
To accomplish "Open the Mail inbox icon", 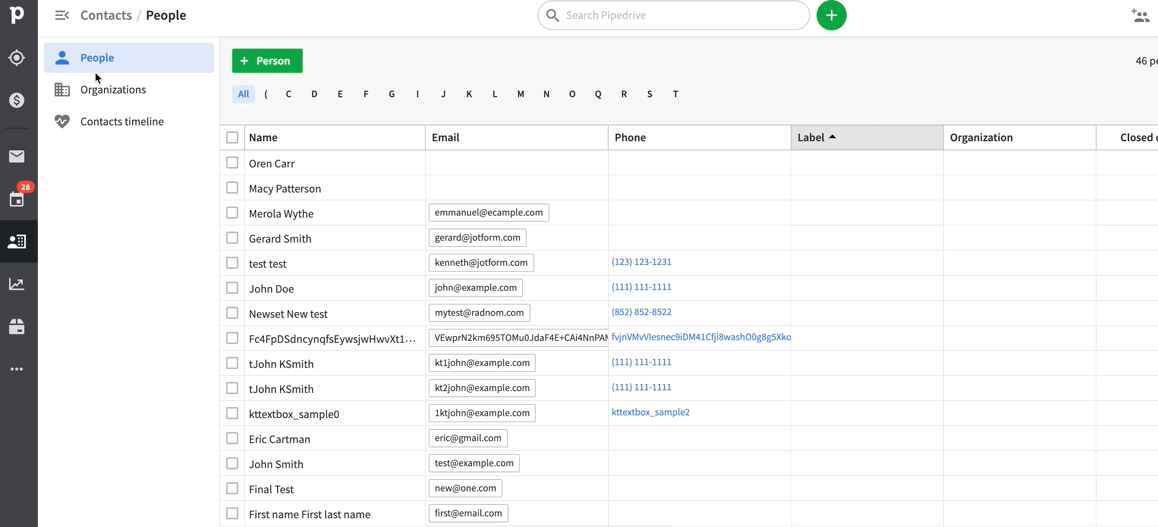I will (17, 156).
